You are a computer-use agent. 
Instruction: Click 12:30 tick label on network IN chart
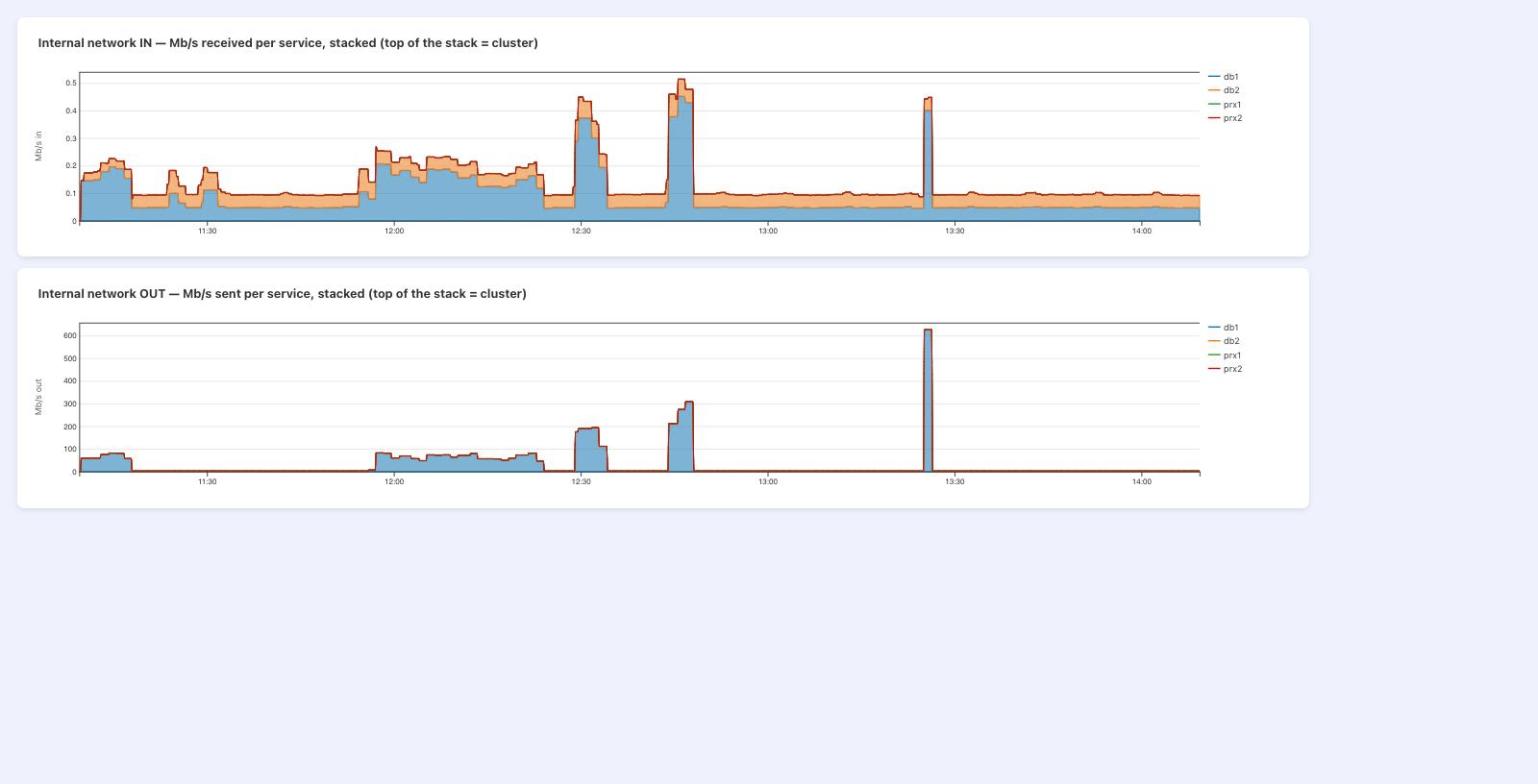pyautogui.click(x=581, y=231)
